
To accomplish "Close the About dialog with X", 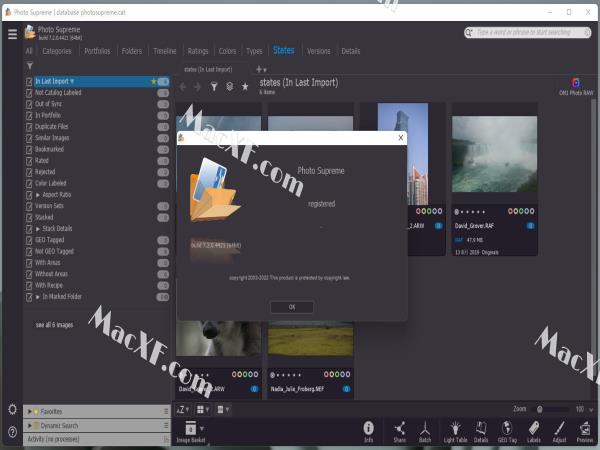I will (401, 138).
